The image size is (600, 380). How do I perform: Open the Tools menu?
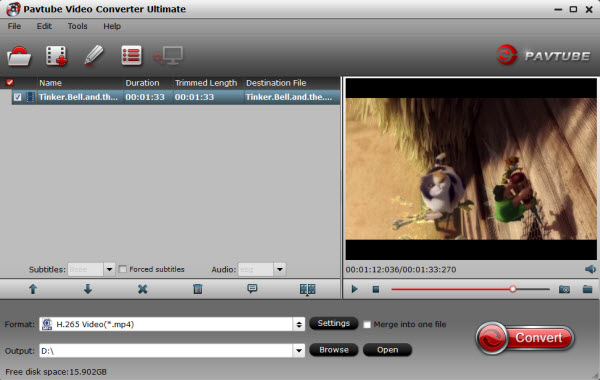[x=77, y=26]
